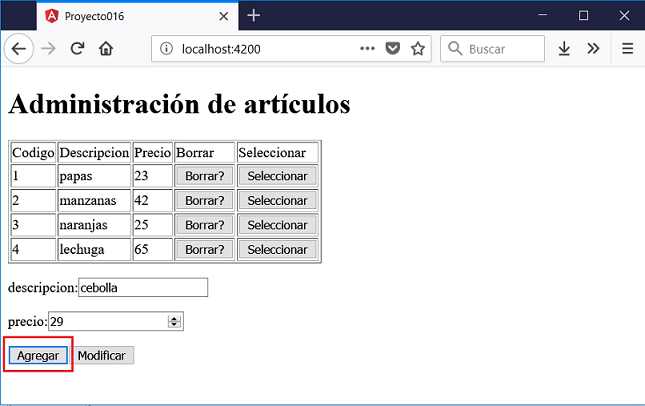Open the Firefox hamburger menu

point(627,49)
